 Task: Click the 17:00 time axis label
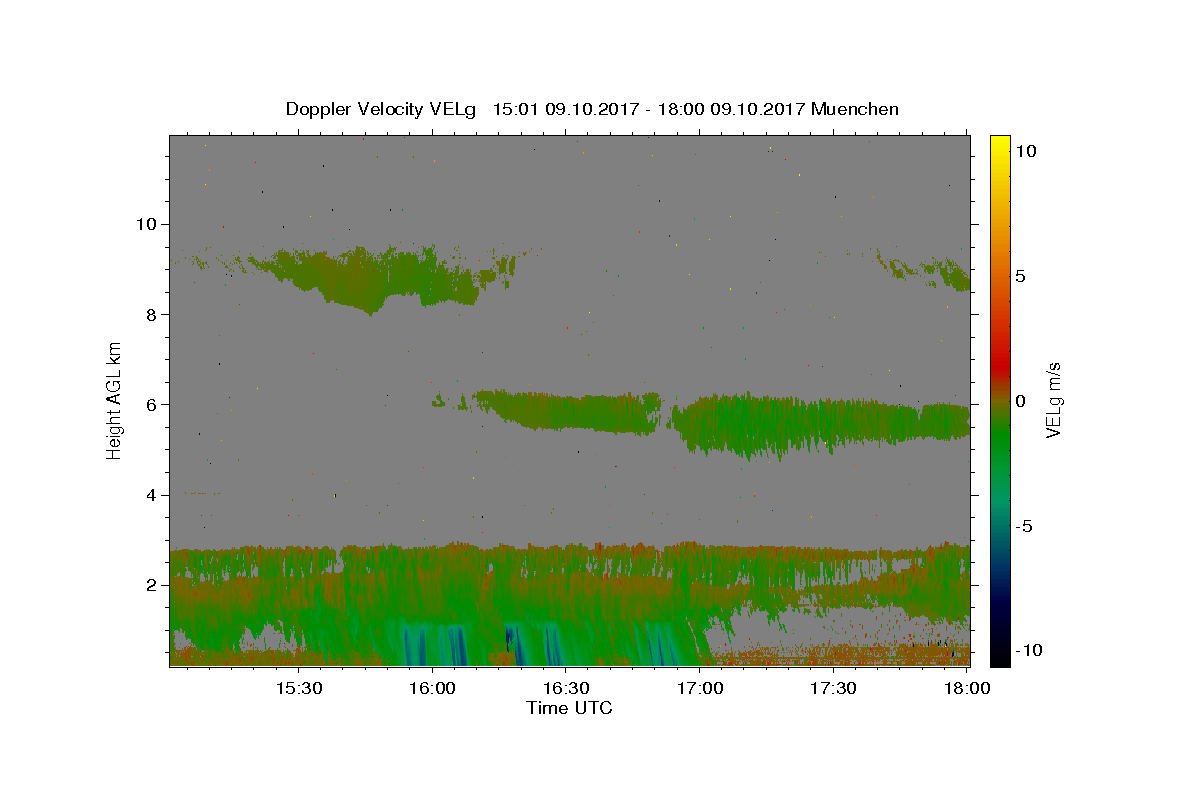700,689
